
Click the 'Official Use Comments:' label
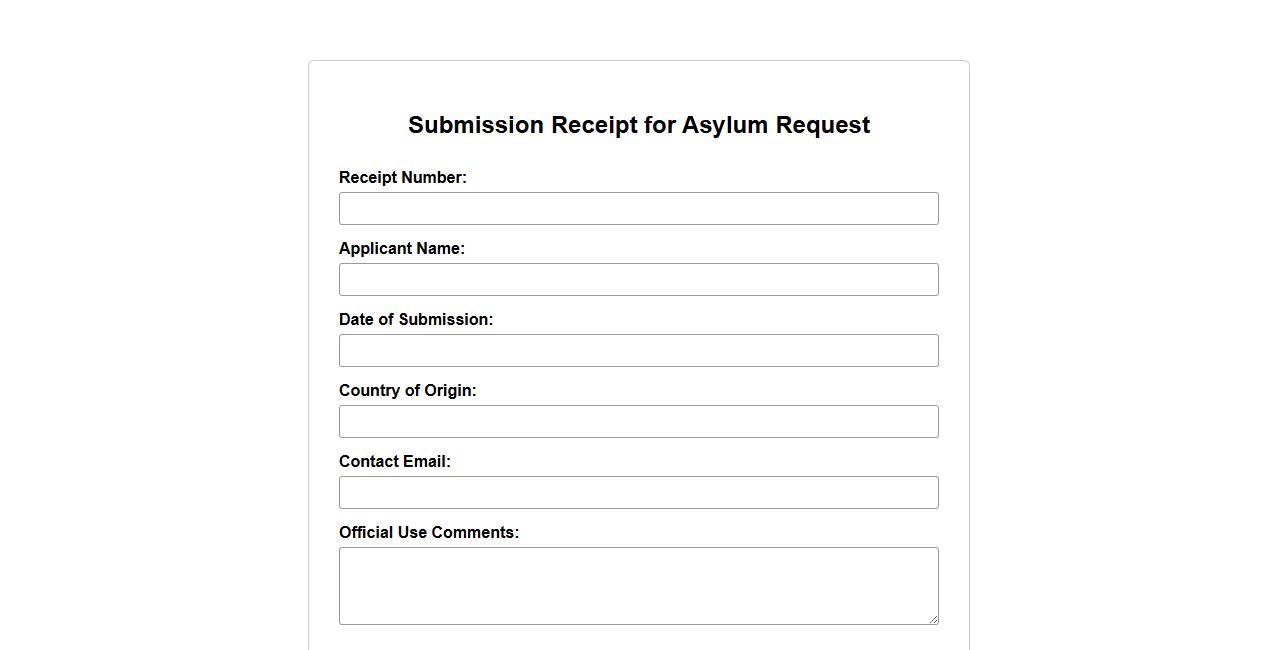tap(429, 533)
